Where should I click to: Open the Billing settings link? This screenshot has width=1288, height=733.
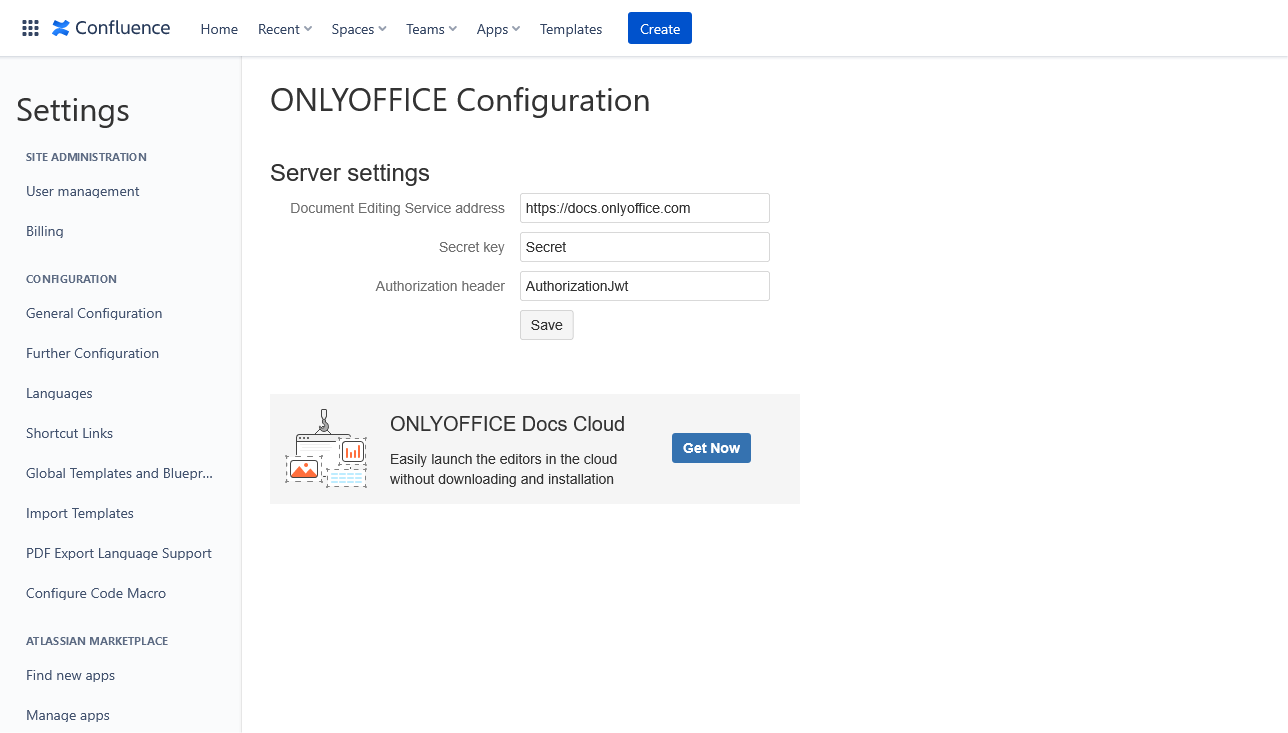pyautogui.click(x=45, y=231)
